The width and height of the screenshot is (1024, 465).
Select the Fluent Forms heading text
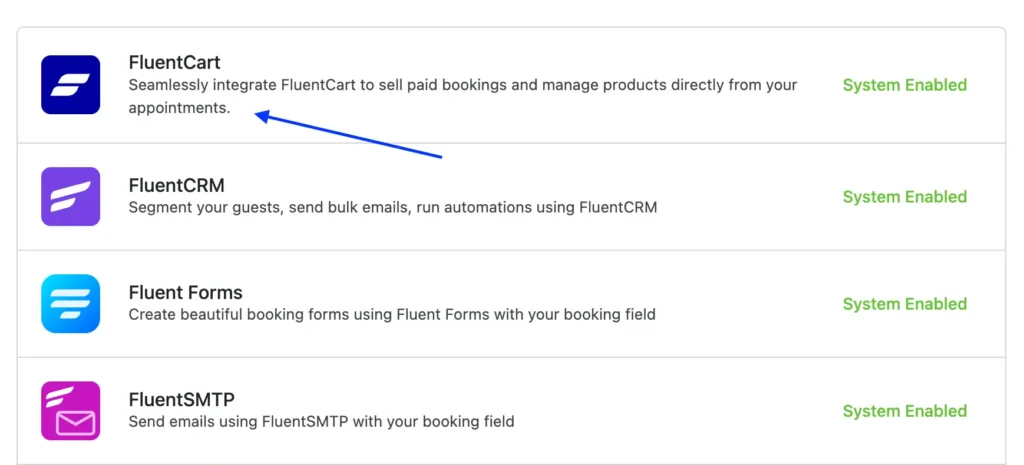(x=185, y=292)
